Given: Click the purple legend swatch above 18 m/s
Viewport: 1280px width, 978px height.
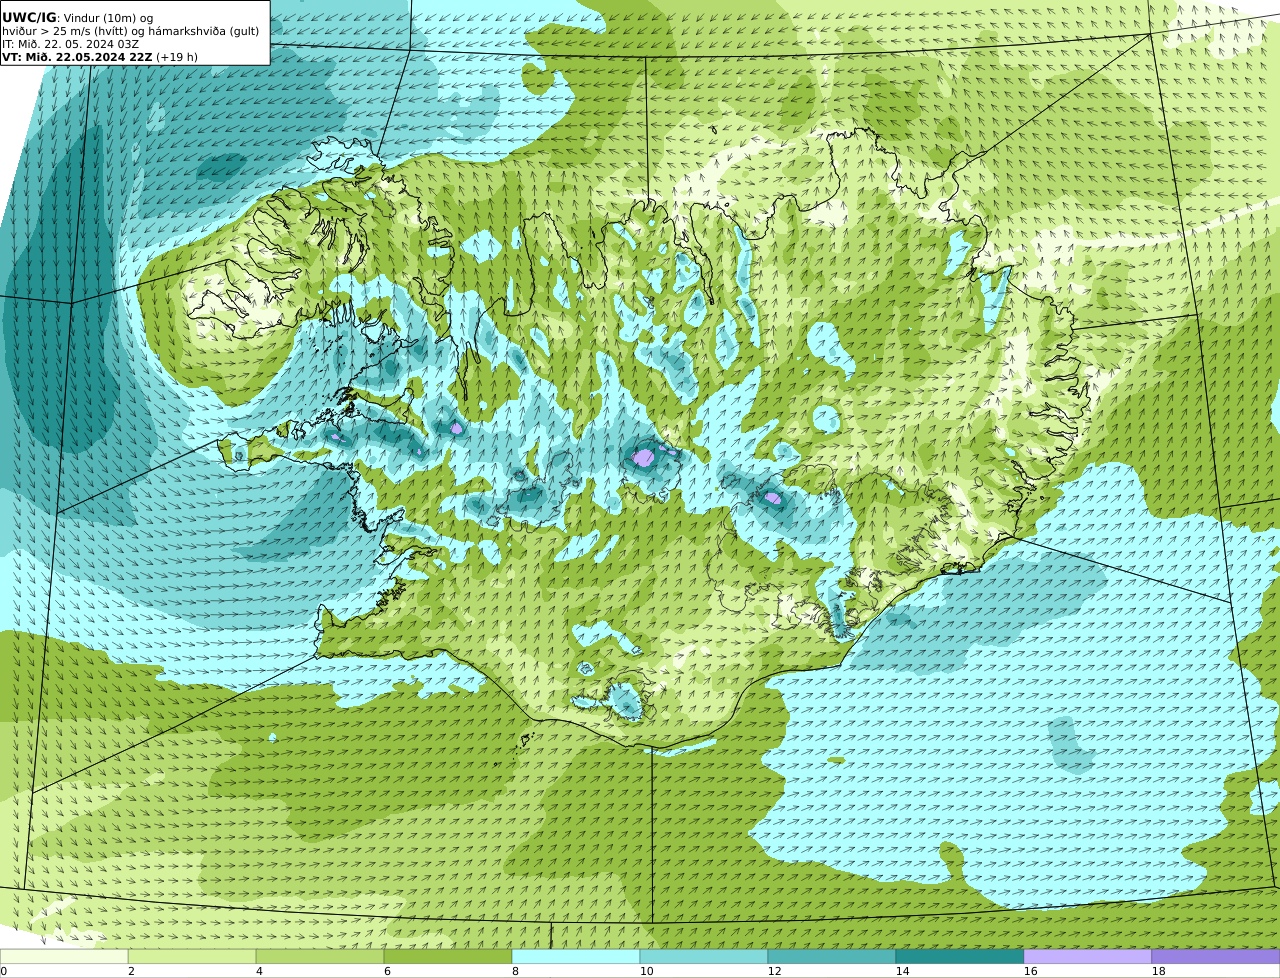Looking at the screenshot, I should click(1216, 956).
